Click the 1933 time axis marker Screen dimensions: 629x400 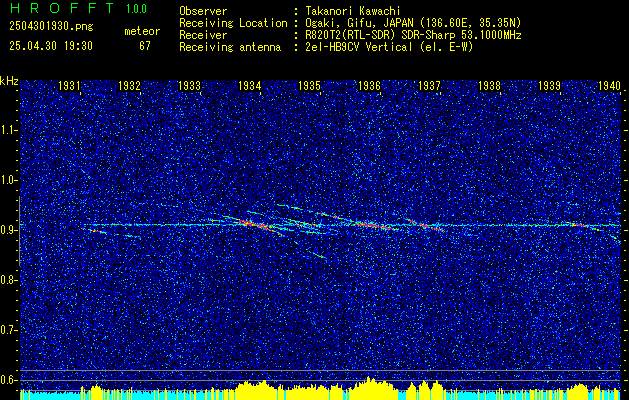(189, 85)
